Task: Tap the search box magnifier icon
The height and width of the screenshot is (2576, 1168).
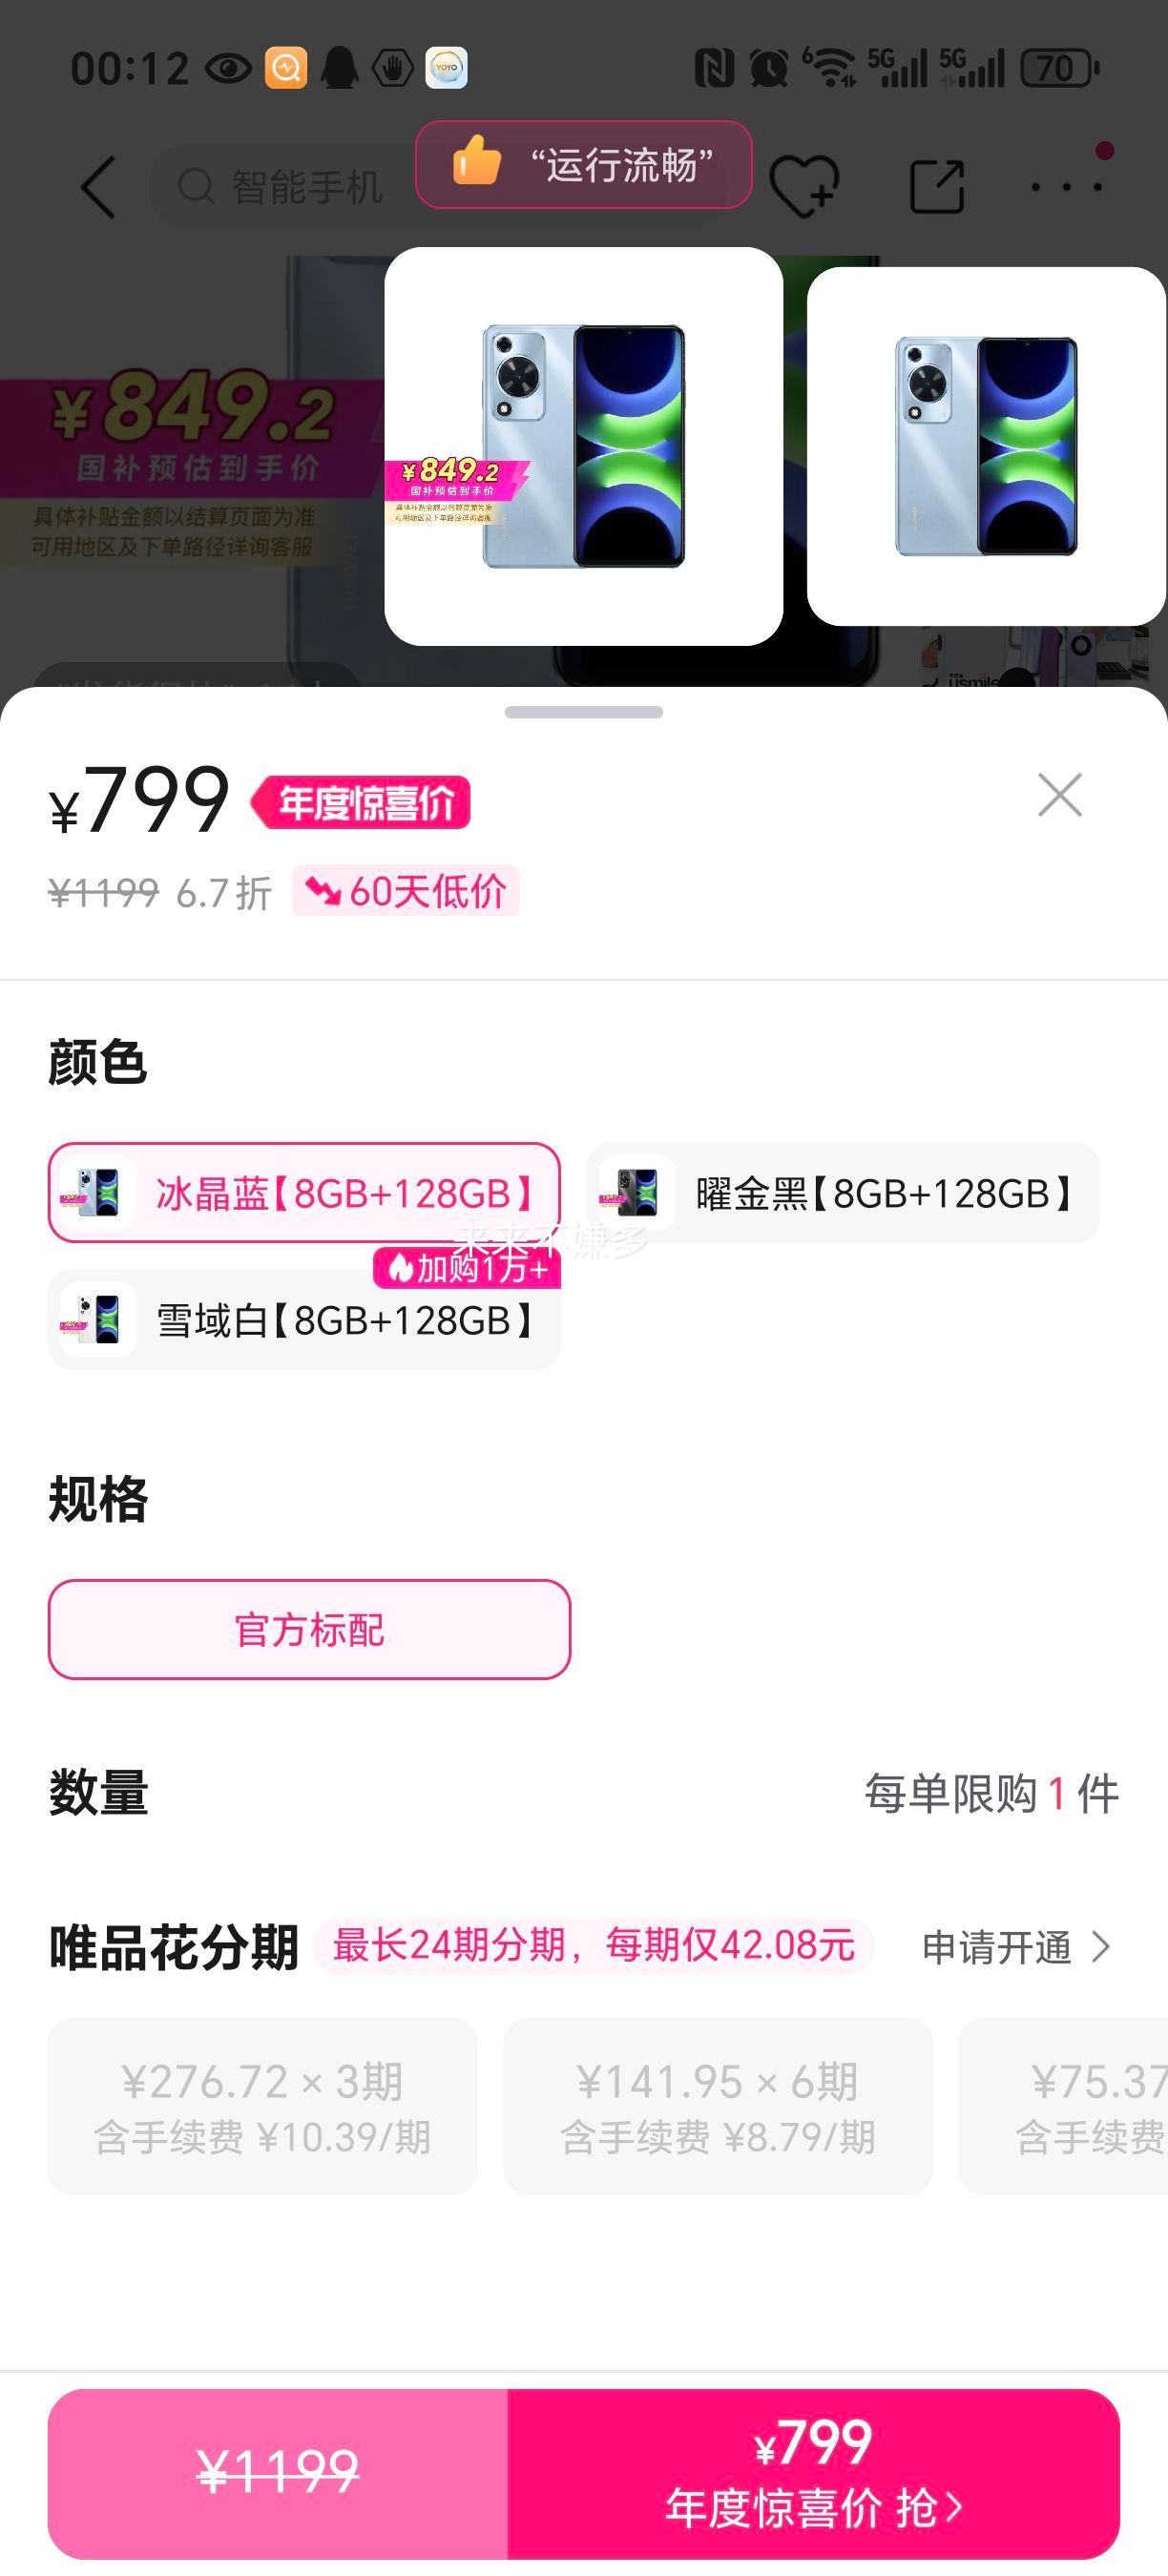Action: pos(196,186)
